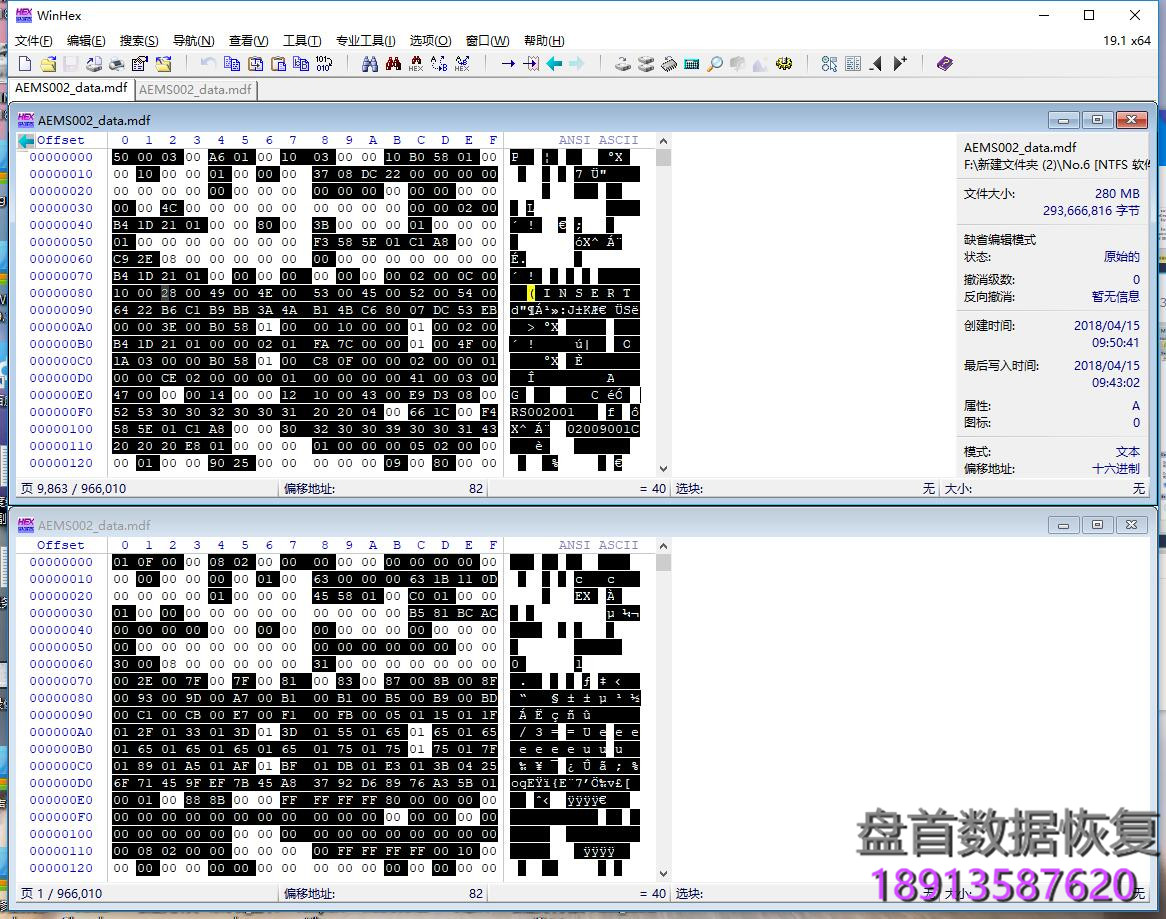The image size is (1166, 919).
Task: Maximize the upper AEMS002_data.mdf child window
Action: pos(1097,120)
